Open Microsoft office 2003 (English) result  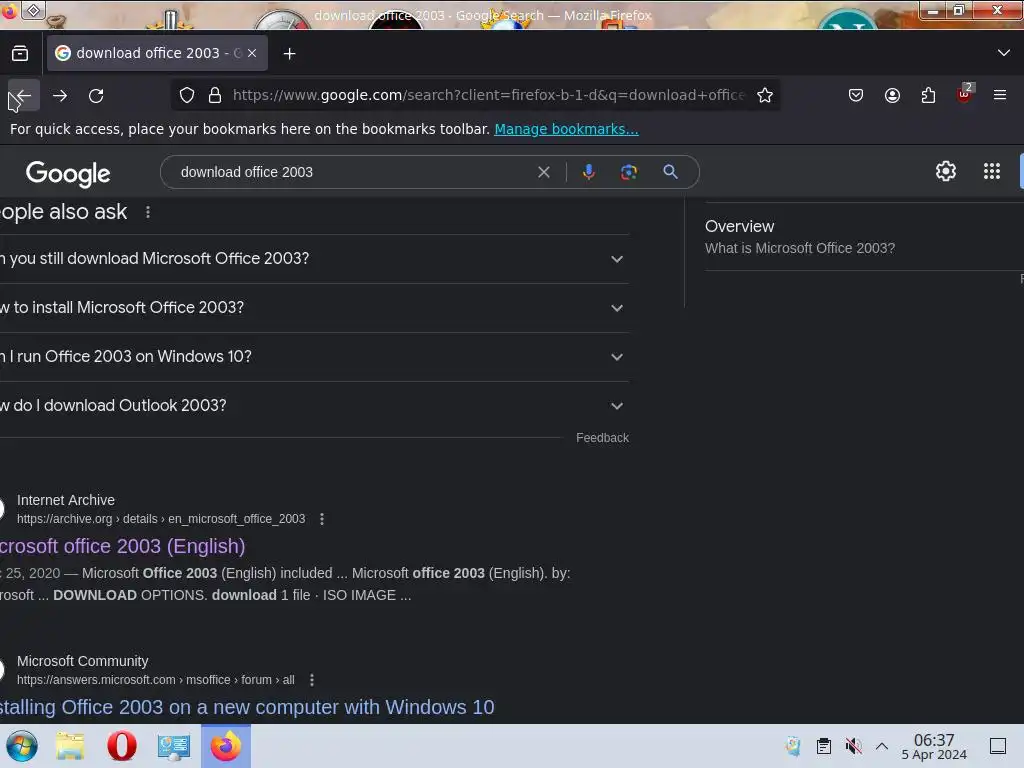point(122,546)
